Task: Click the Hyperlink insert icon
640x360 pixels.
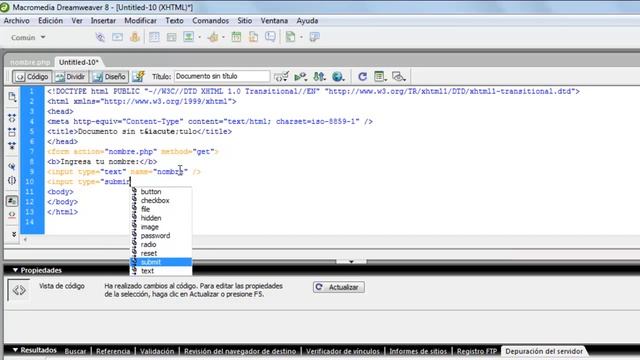Action: pyautogui.click(x=100, y=37)
